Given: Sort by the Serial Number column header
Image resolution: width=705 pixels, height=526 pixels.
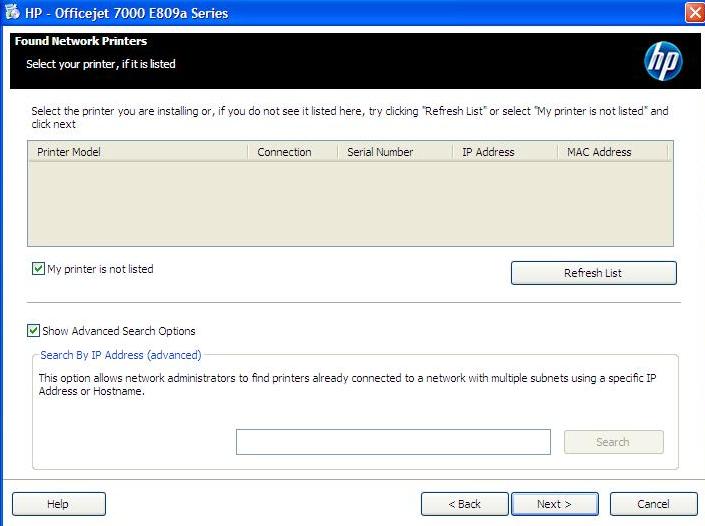Looking at the screenshot, I should click(x=395, y=152).
